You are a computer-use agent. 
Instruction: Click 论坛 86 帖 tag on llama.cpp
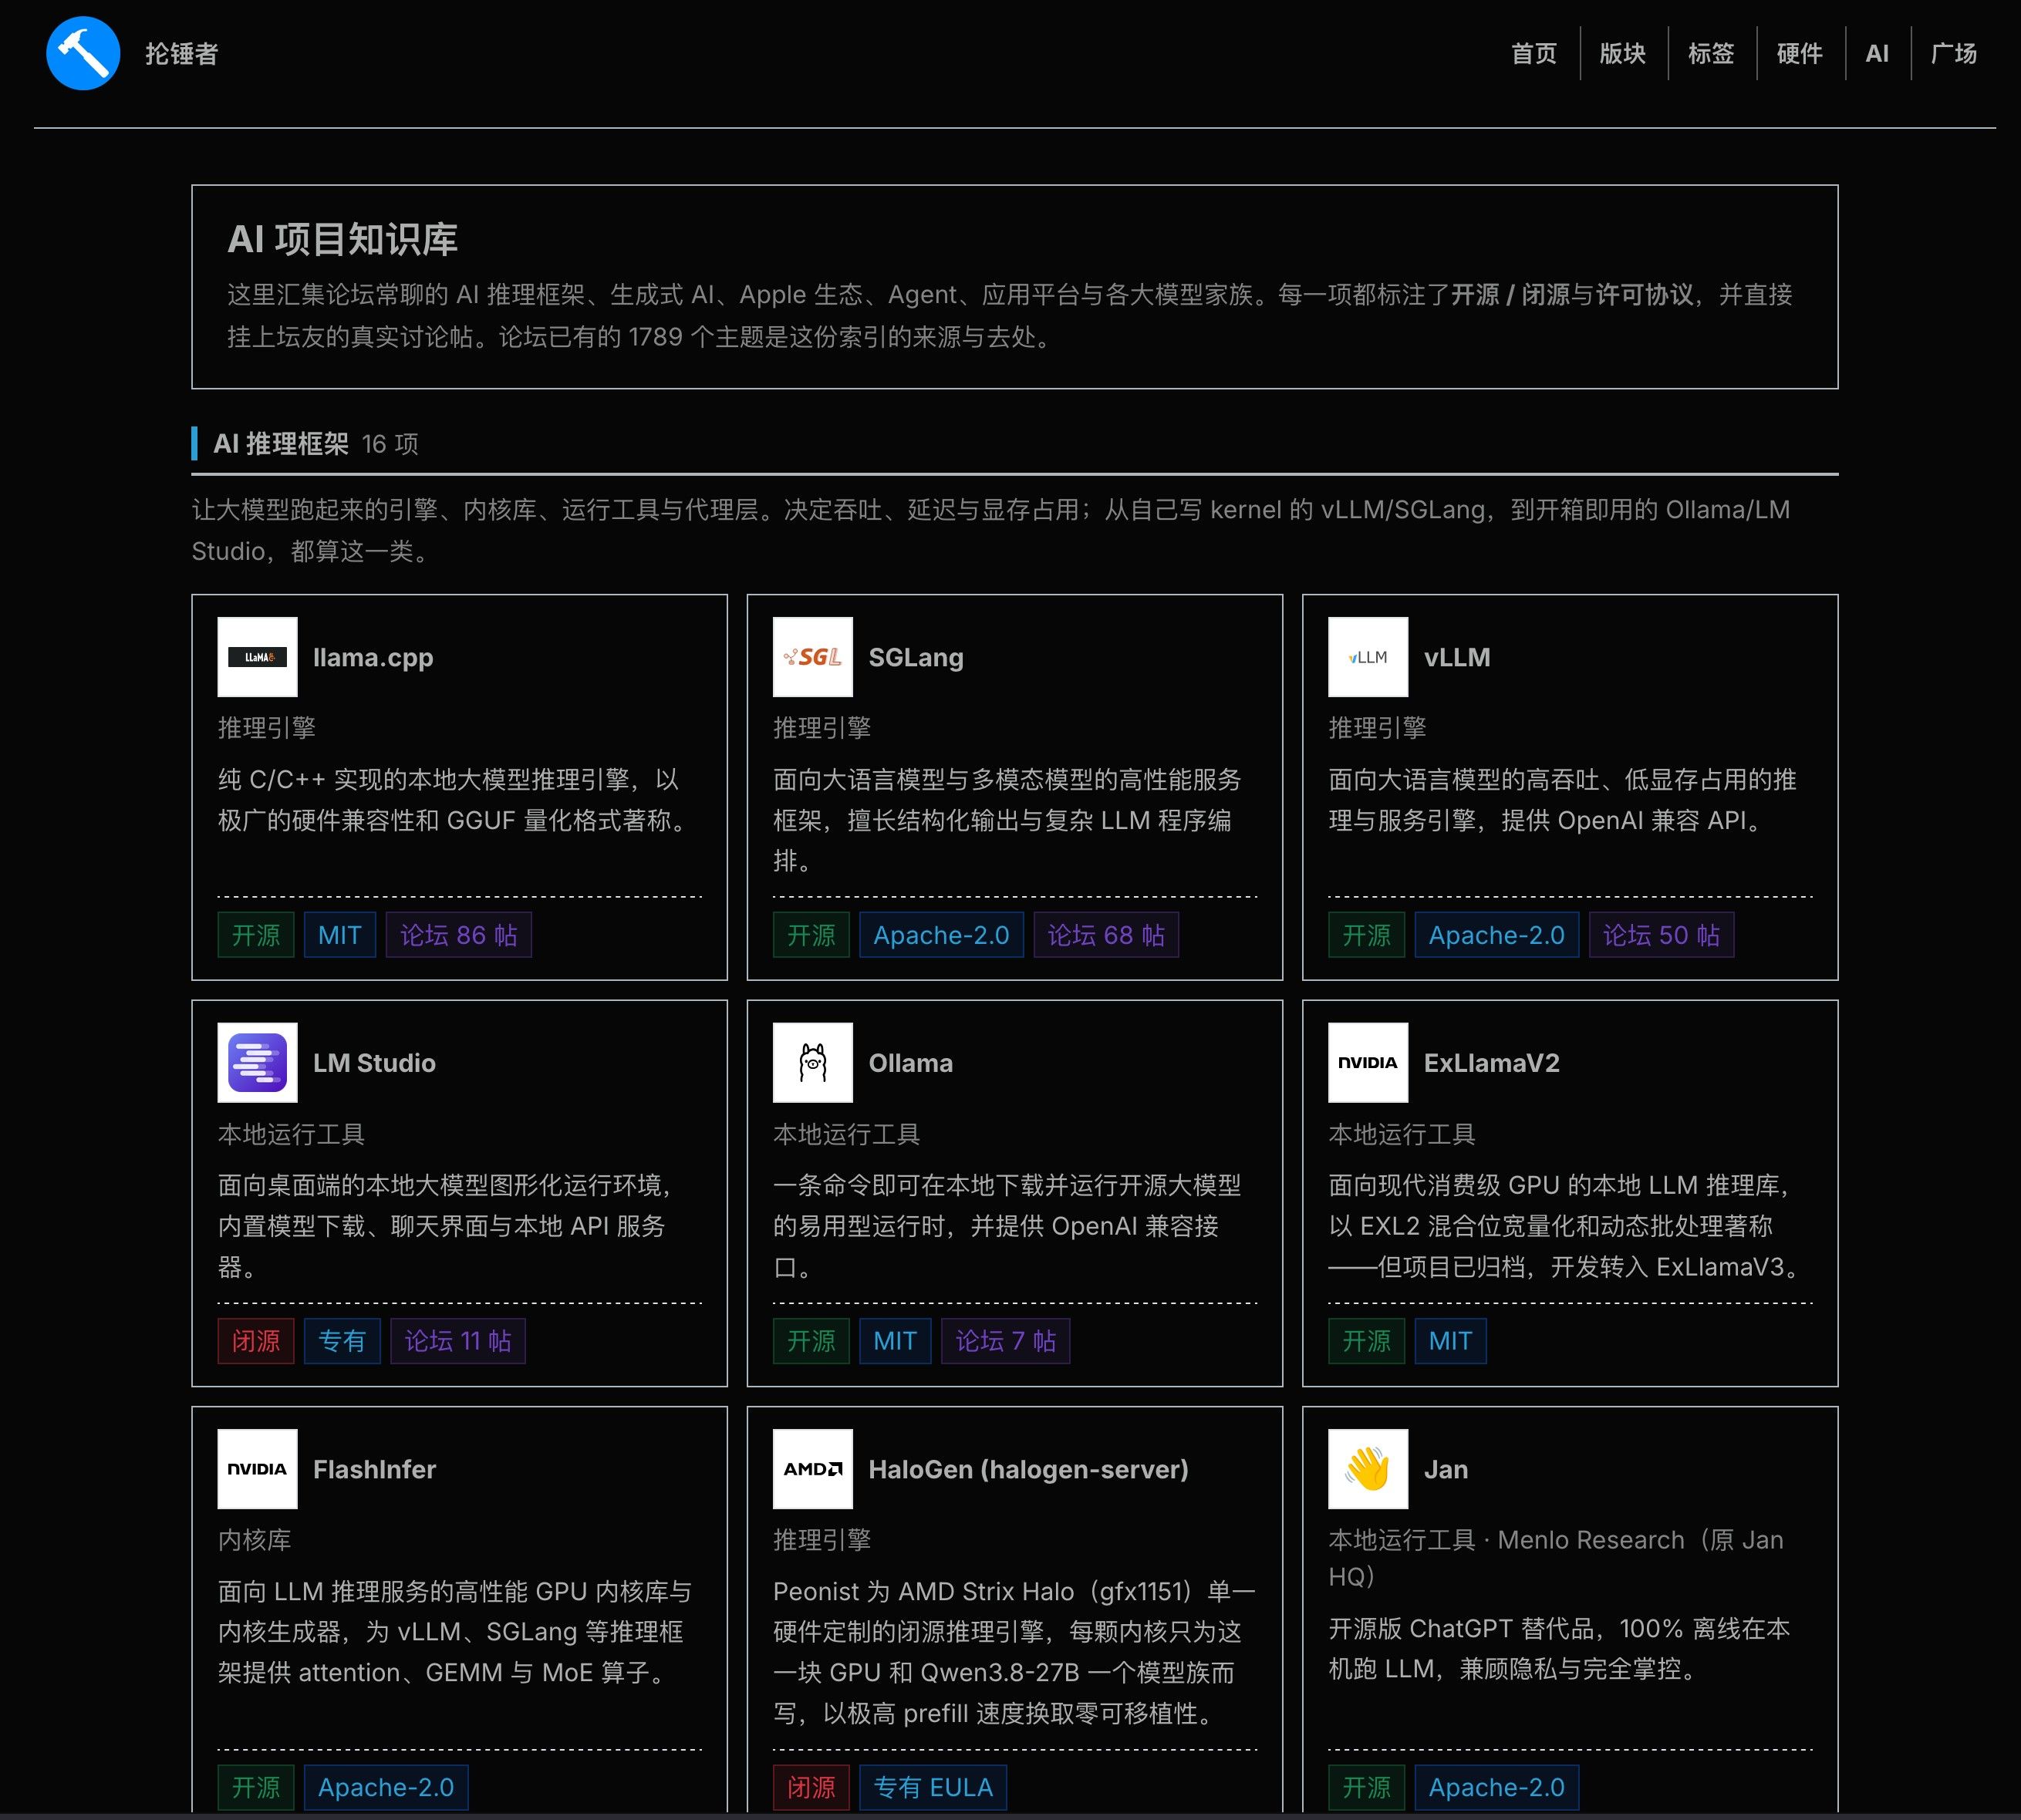(x=459, y=935)
